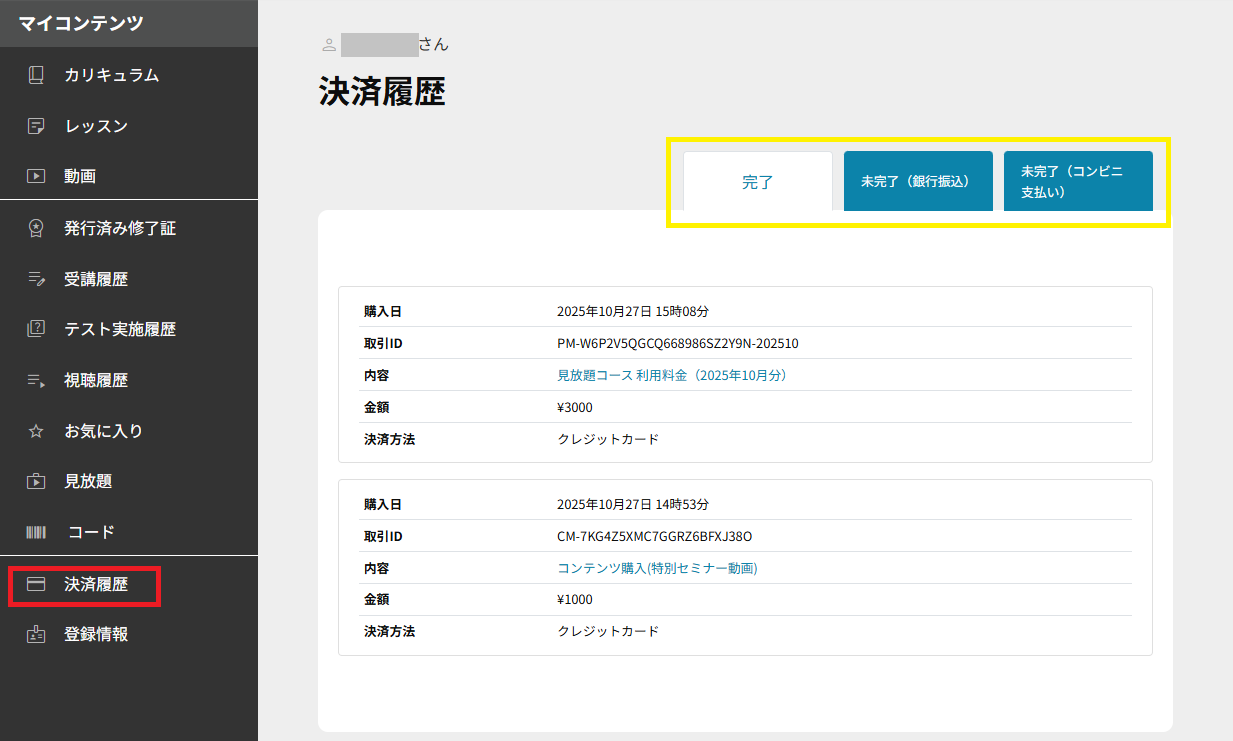1233x741 pixels.
Task: Click the ID card icon beside 登録情報
Action: click(x=36, y=634)
